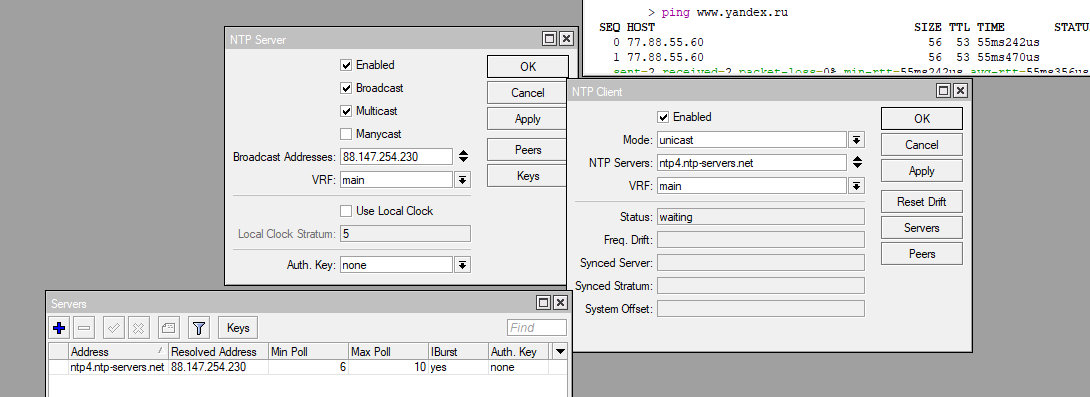
Task: Click the VRF field in NTP Server
Action: 396,180
